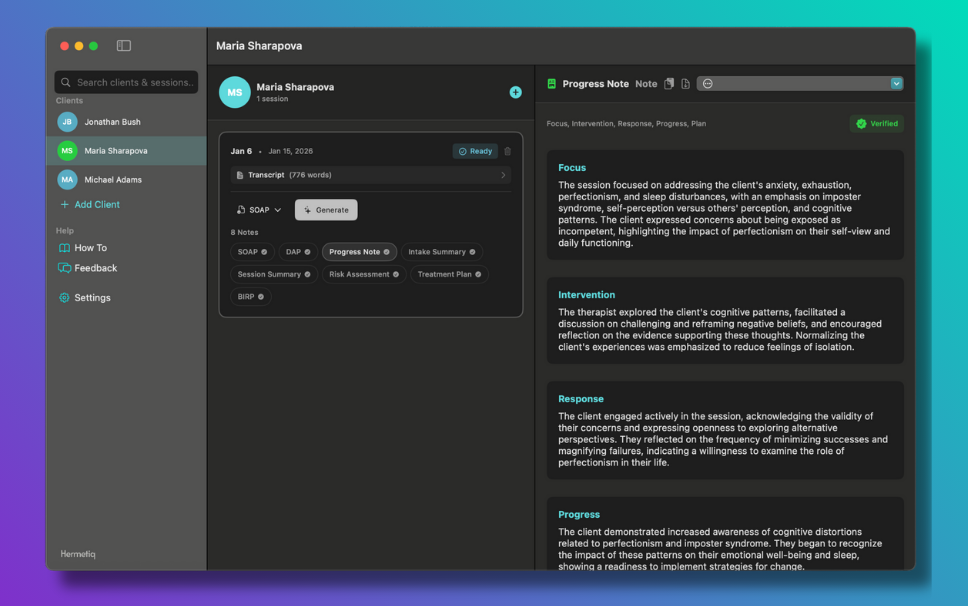Select the Risk Assessment note chip
Image resolution: width=968 pixels, height=606 pixels.
pos(364,274)
